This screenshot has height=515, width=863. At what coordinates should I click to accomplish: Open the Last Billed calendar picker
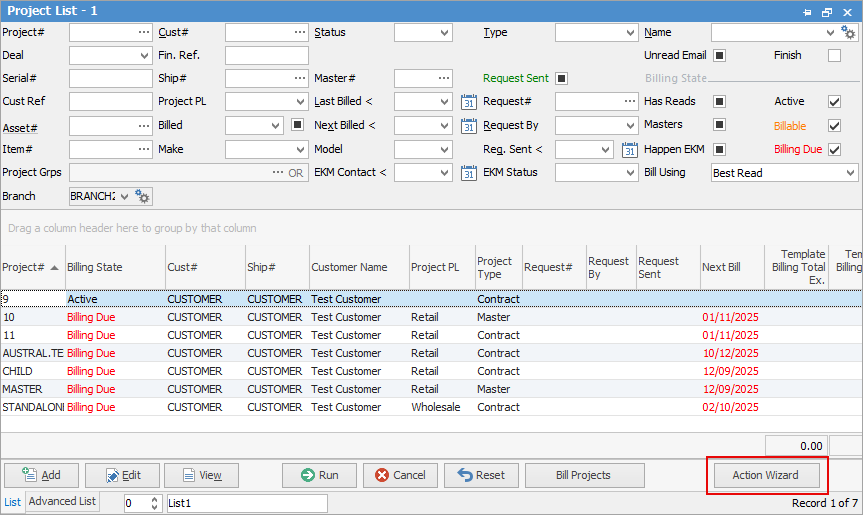pyautogui.click(x=468, y=102)
